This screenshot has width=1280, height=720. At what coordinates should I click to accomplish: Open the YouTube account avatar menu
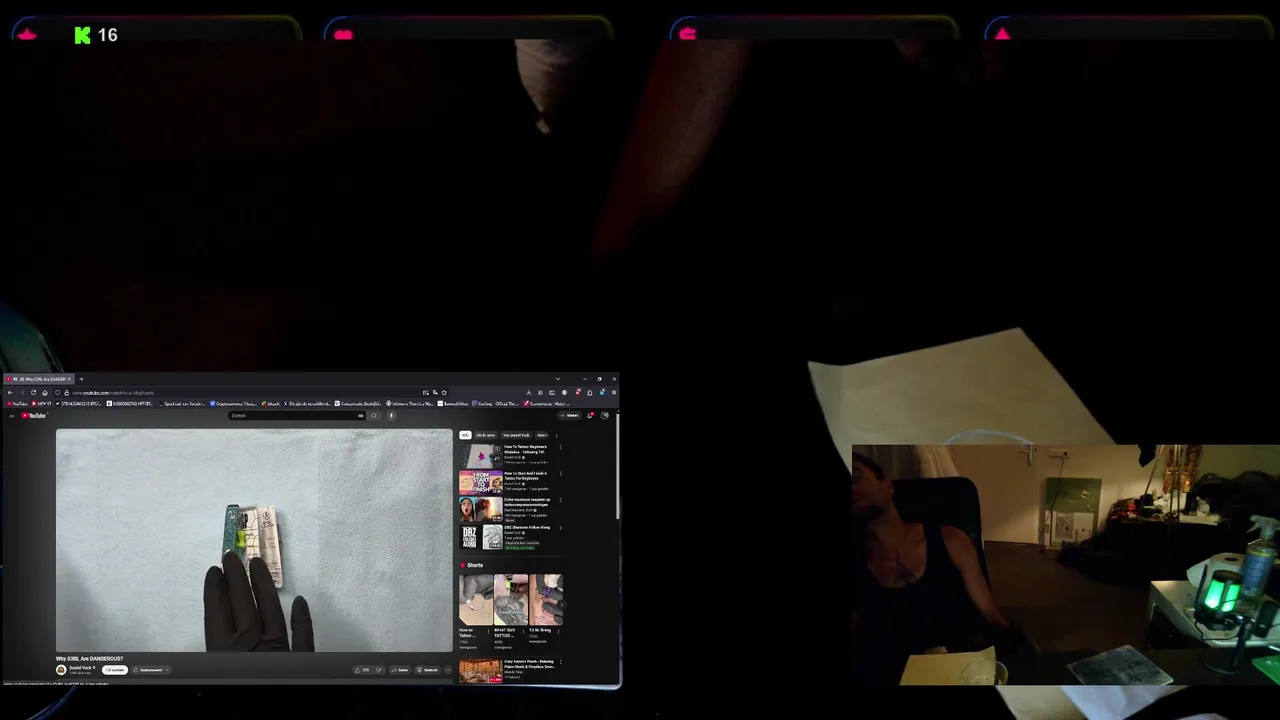click(604, 416)
